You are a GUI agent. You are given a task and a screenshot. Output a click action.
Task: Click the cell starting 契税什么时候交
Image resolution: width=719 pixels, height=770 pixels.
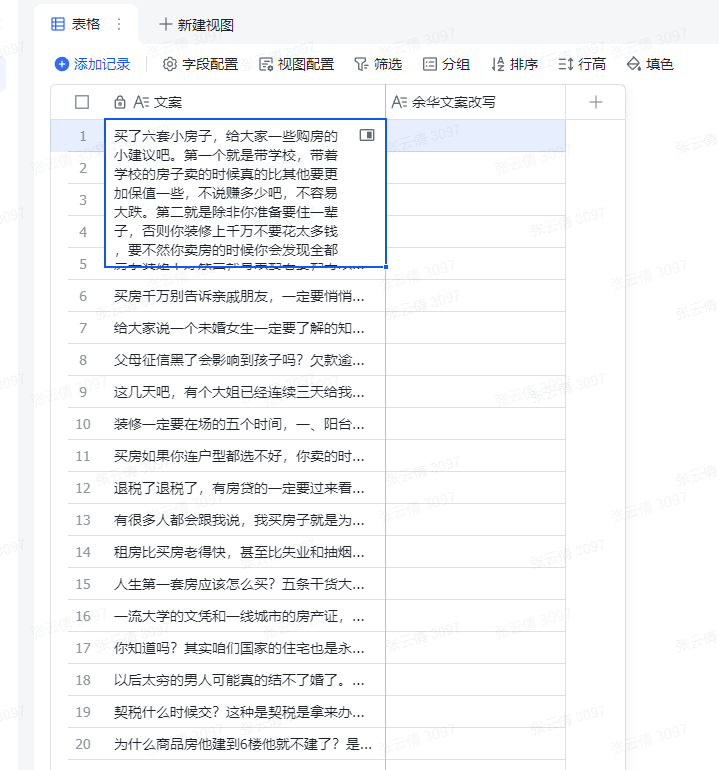(x=245, y=712)
